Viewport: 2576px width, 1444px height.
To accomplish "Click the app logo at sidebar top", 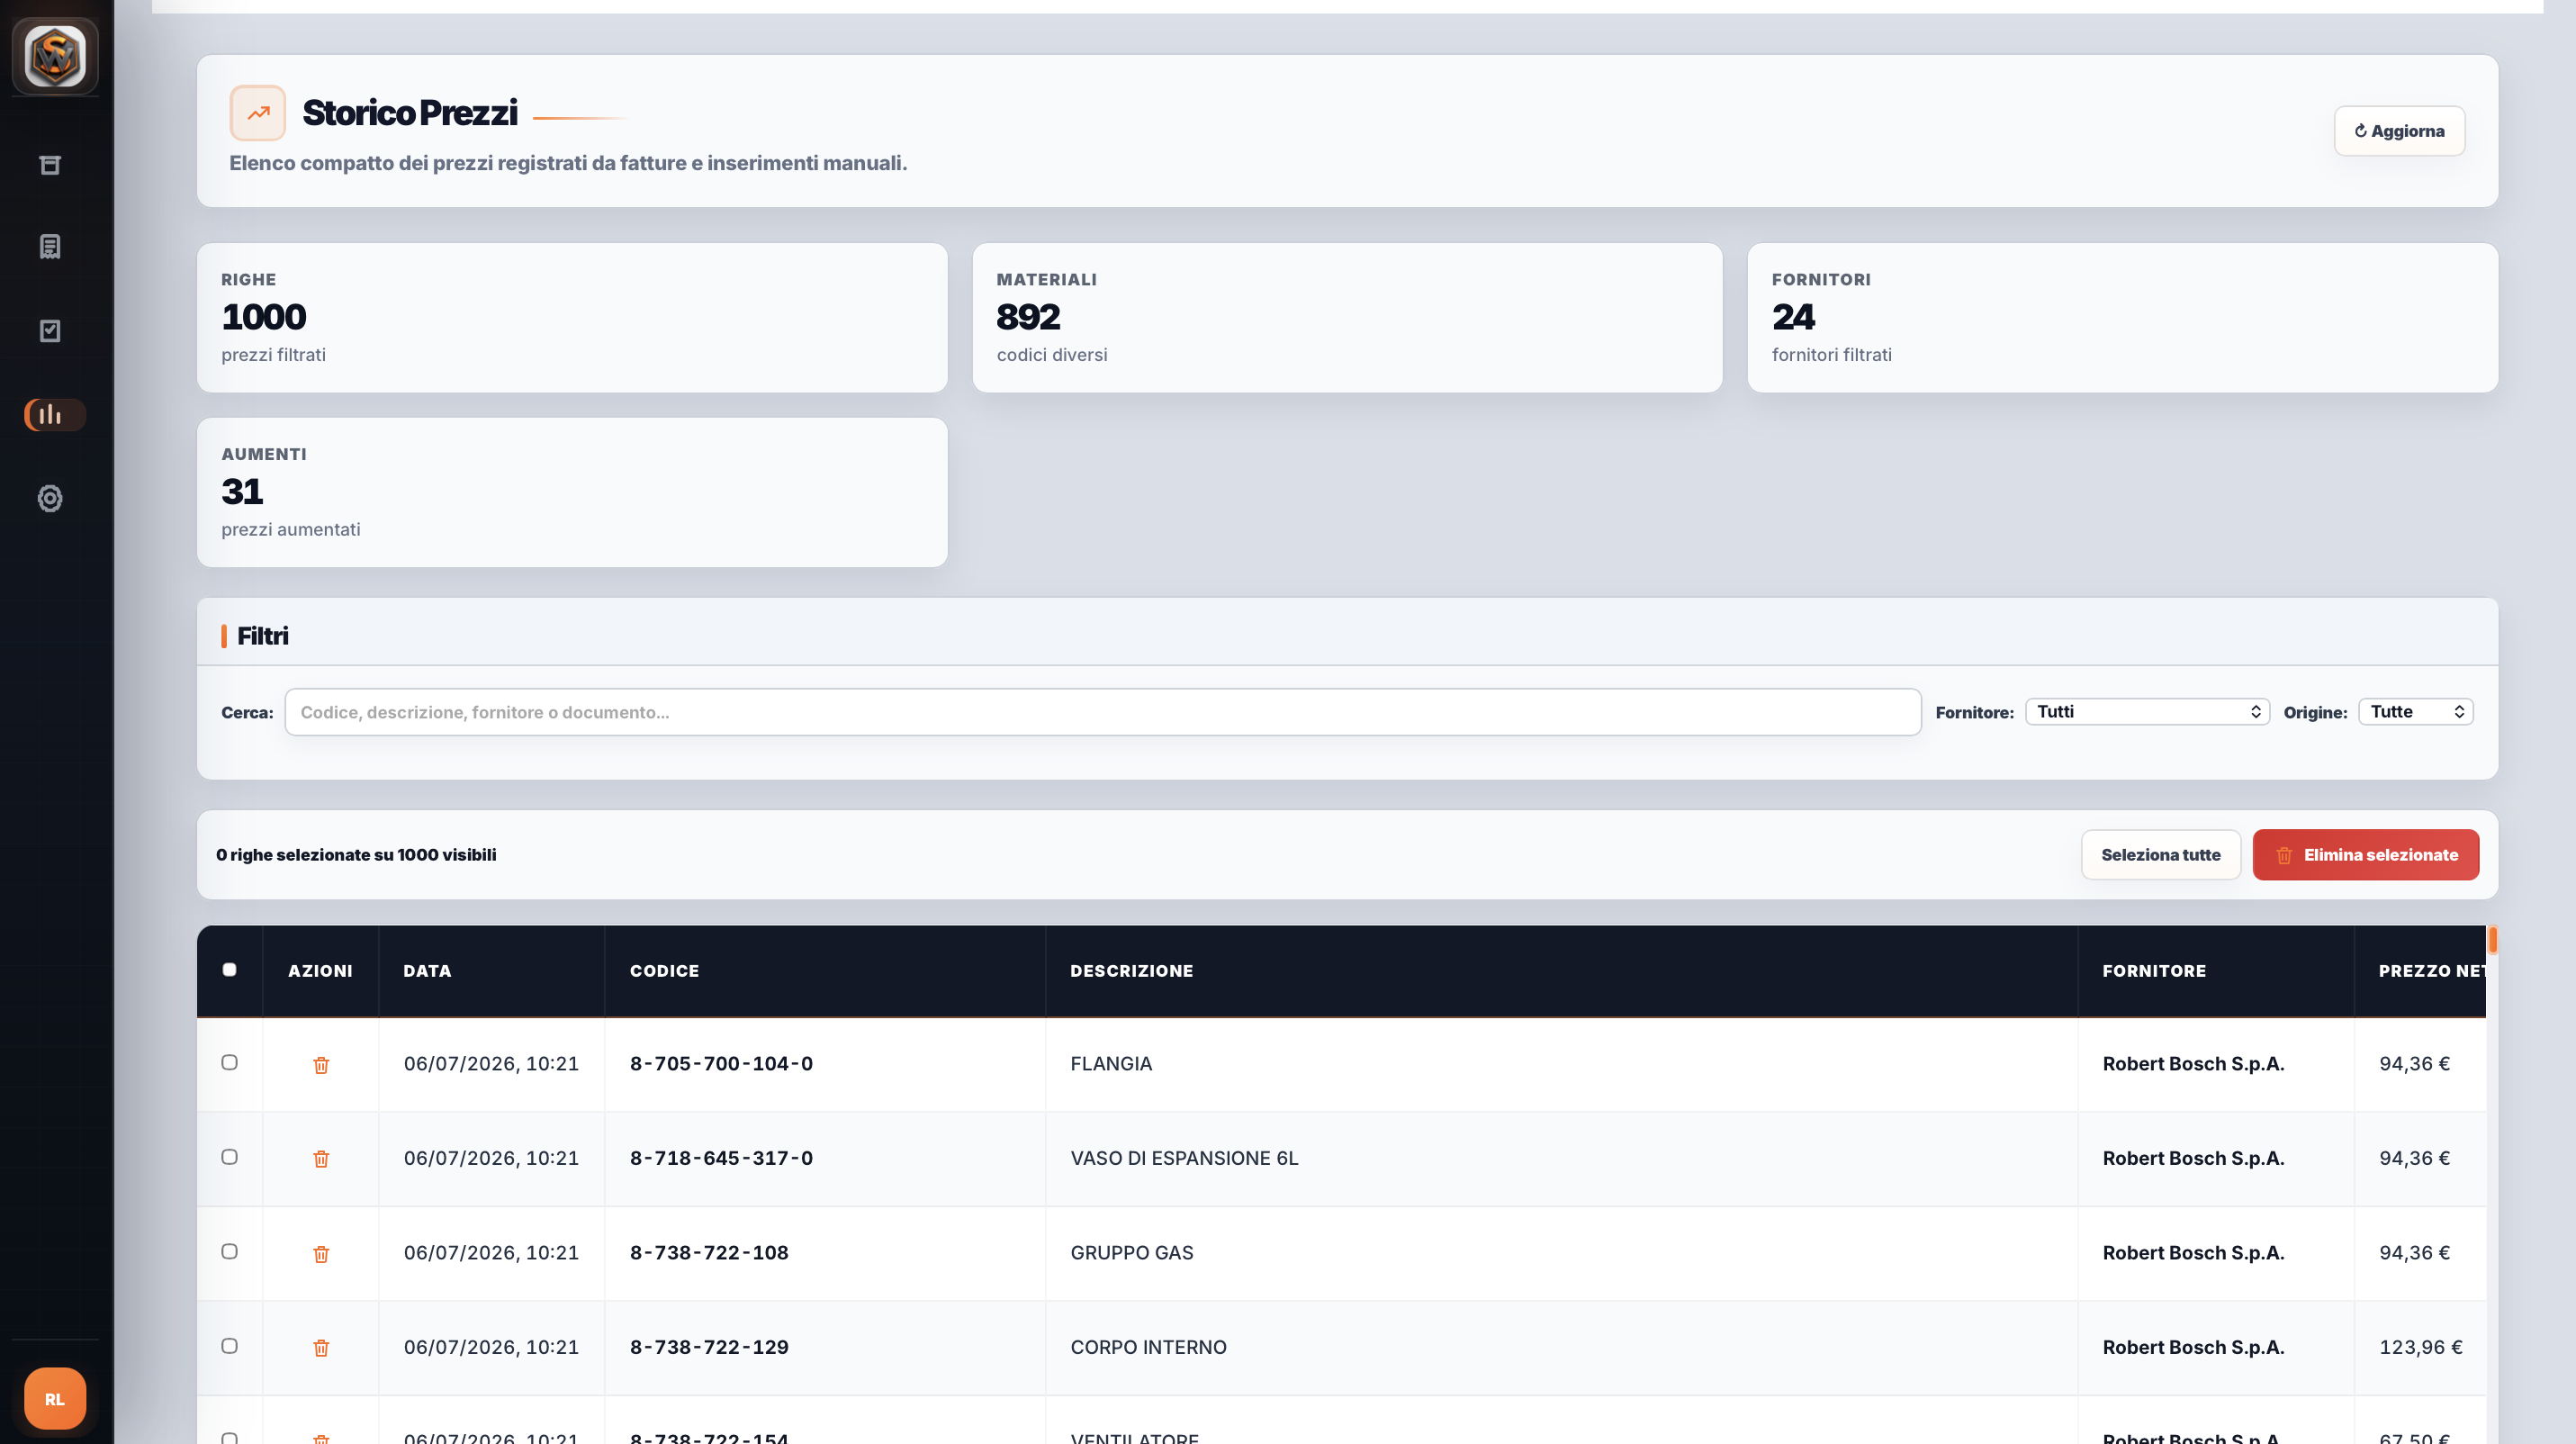I will tap(55, 56).
